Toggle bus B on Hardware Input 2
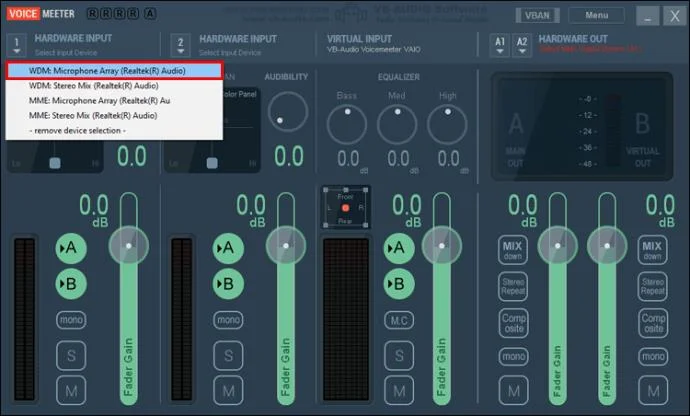690x416 pixels. coord(228,284)
